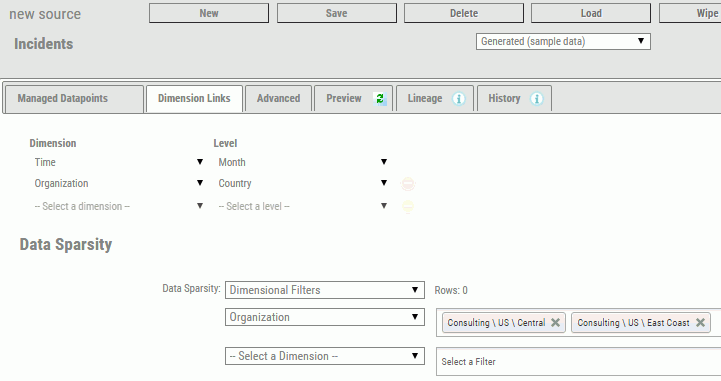Click the 'new source' label
Image resolution: width=721 pixels, height=381 pixels.
point(45,14)
